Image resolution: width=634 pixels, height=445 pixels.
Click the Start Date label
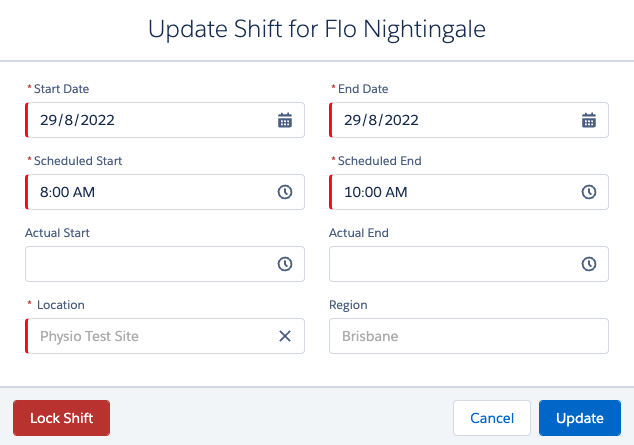tap(61, 89)
